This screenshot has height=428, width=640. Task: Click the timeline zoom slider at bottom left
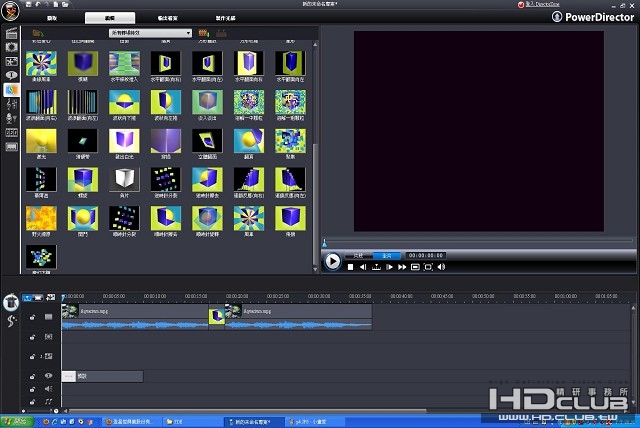(x=40, y=411)
